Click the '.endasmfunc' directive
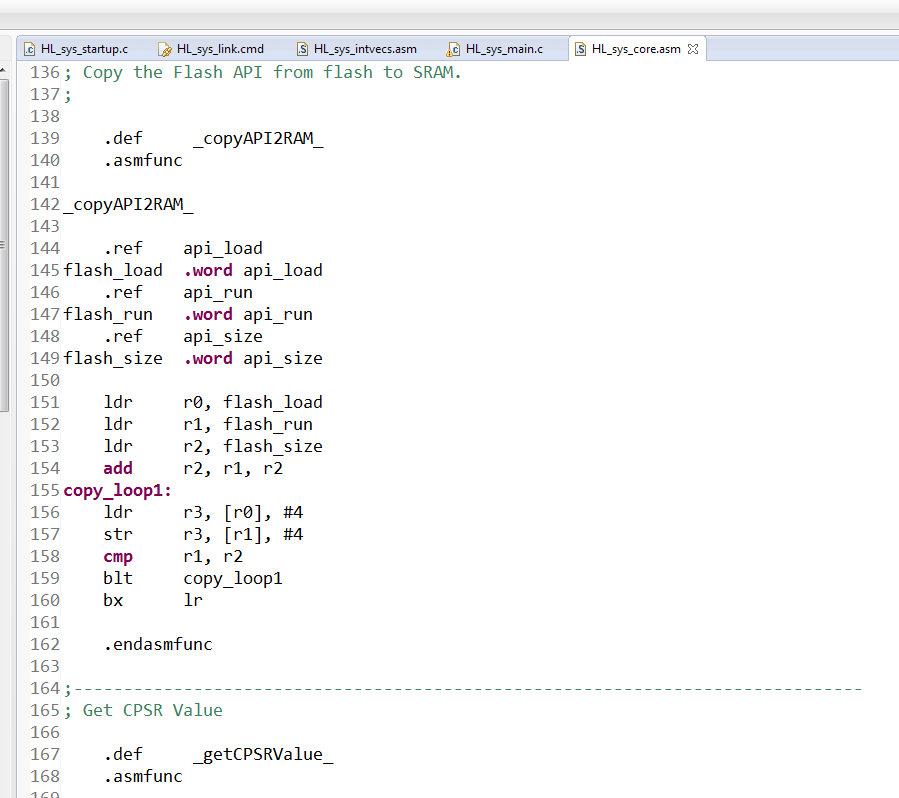The height and width of the screenshot is (798, 899). (x=158, y=644)
